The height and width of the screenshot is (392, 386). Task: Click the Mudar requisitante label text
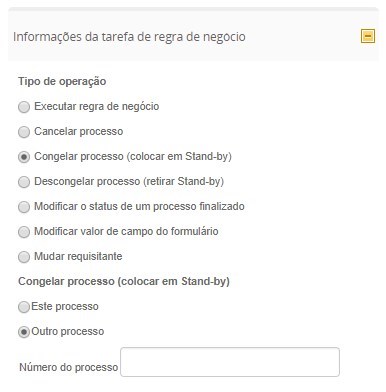(x=78, y=257)
